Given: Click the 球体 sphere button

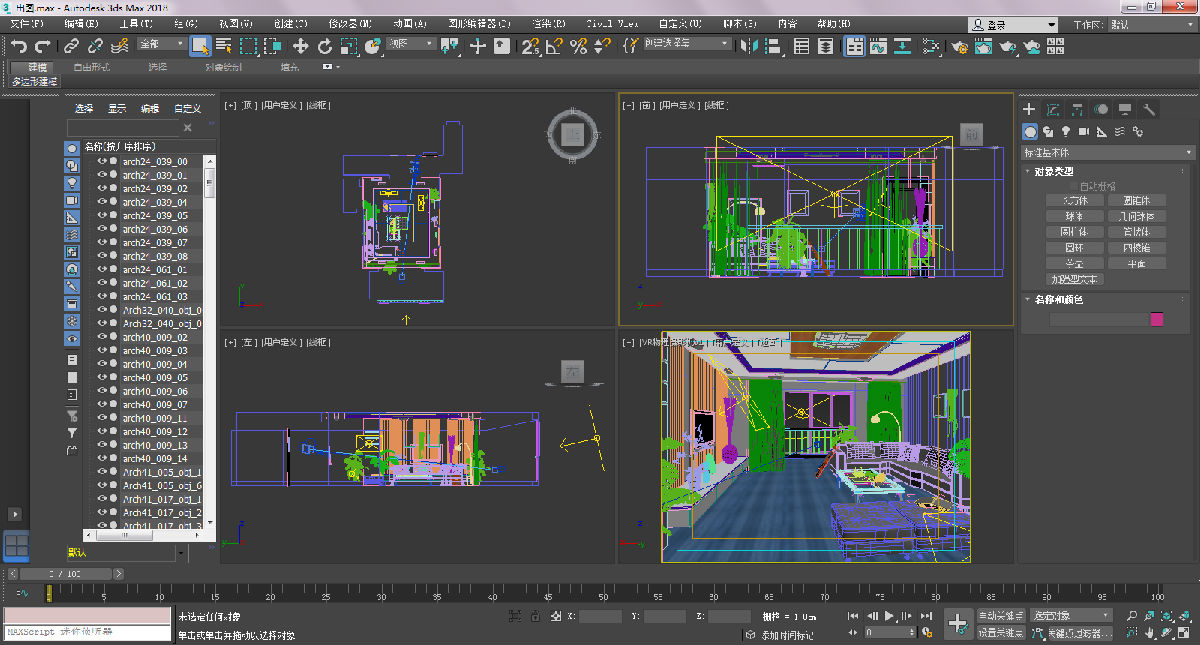Looking at the screenshot, I should pyautogui.click(x=1074, y=216).
